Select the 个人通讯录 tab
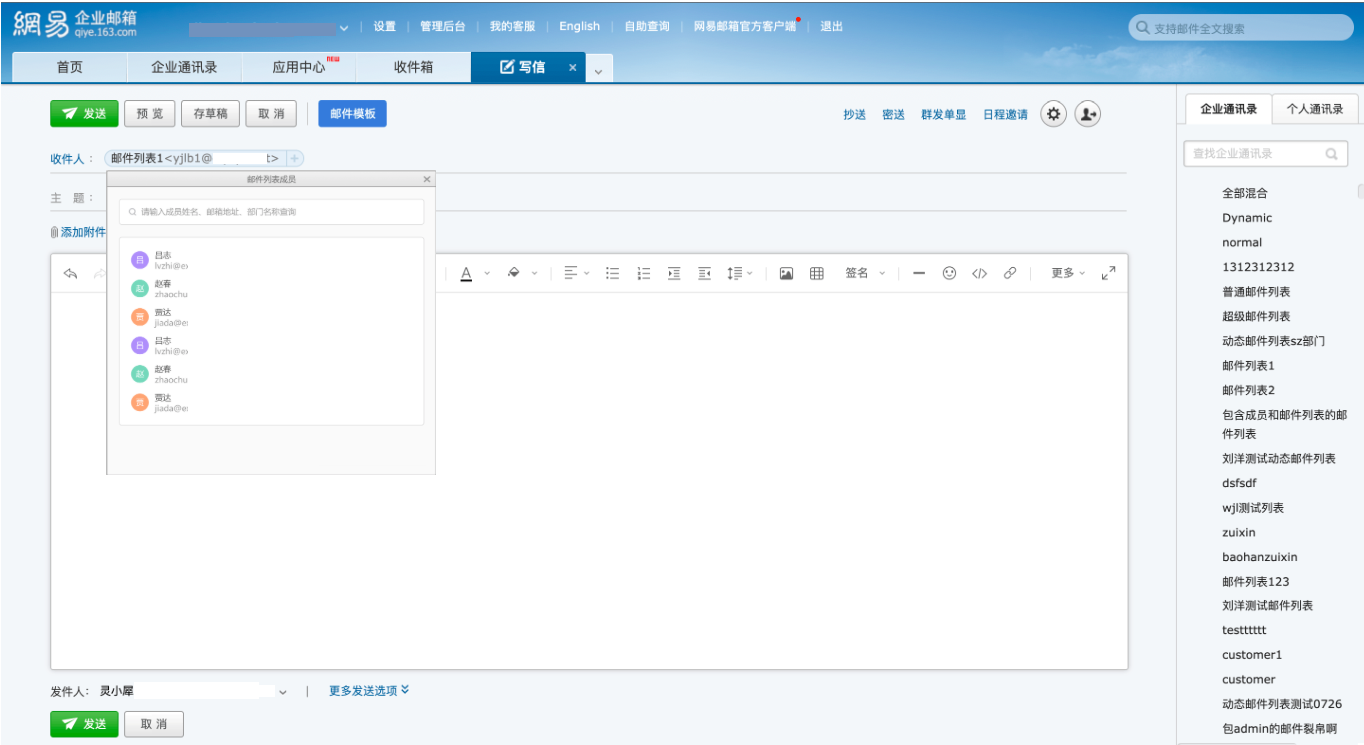The height and width of the screenshot is (745, 1364). click(x=1314, y=109)
